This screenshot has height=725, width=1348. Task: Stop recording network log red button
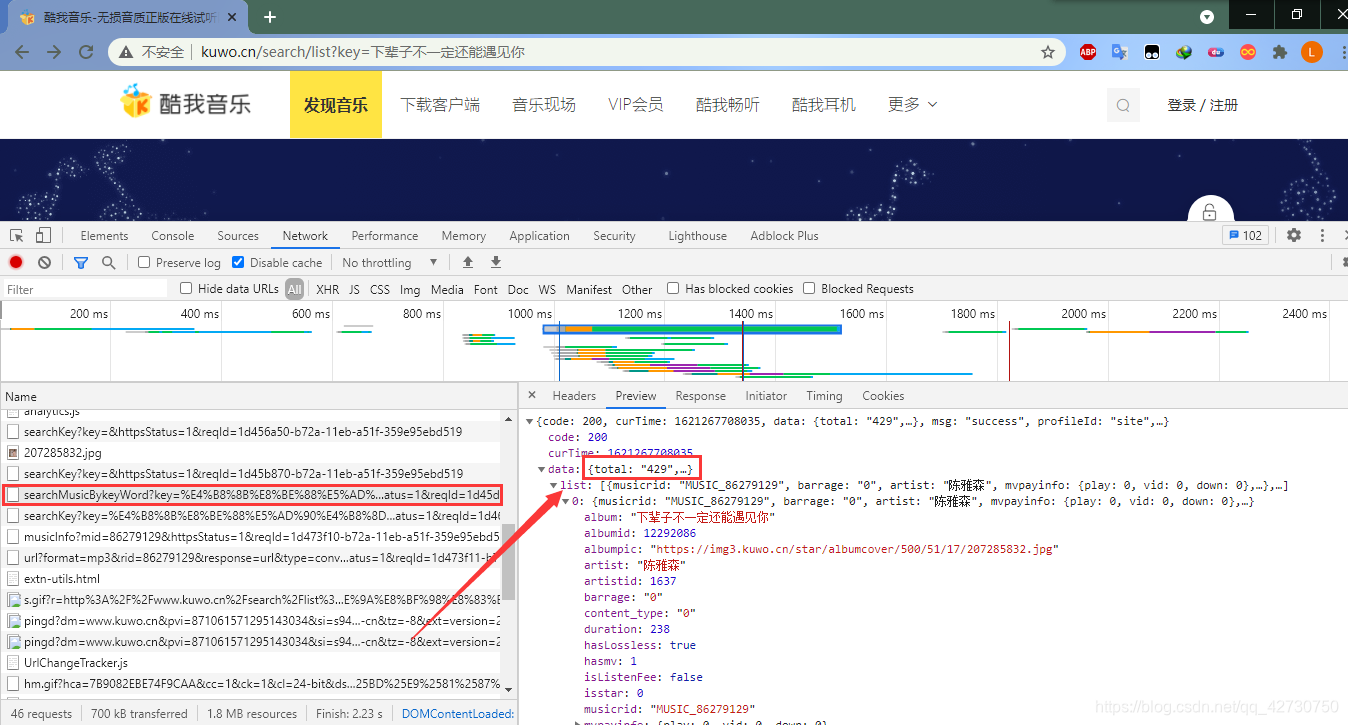[x=16, y=262]
